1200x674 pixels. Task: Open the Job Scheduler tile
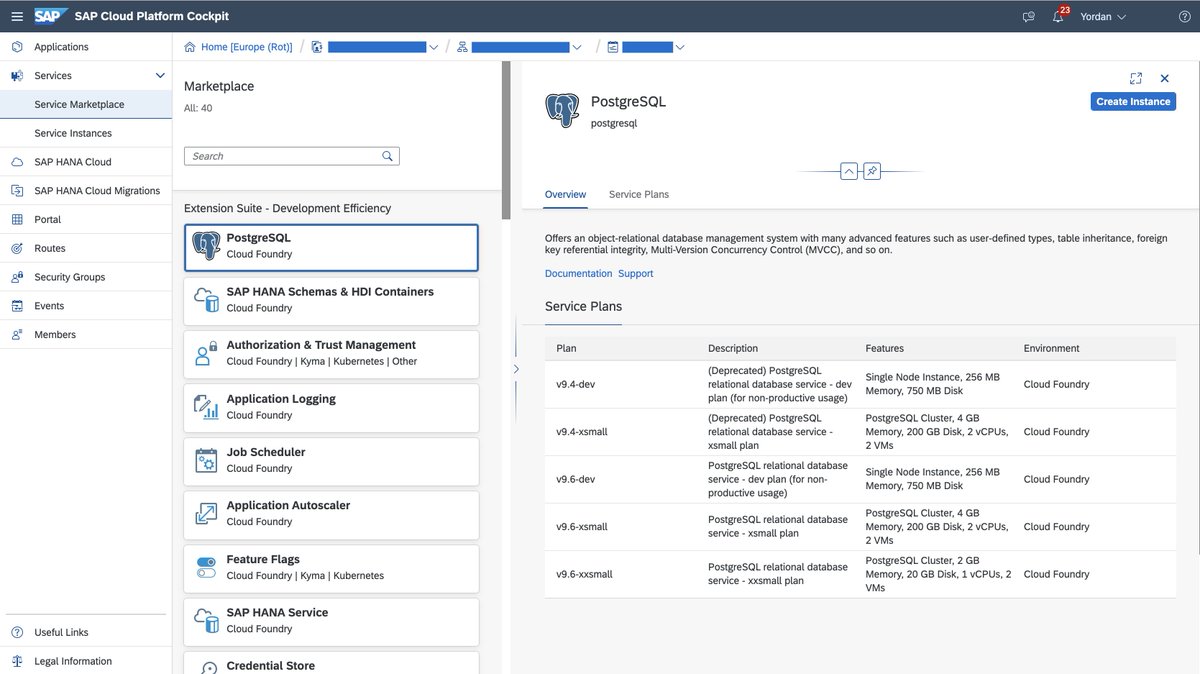[x=331, y=460]
